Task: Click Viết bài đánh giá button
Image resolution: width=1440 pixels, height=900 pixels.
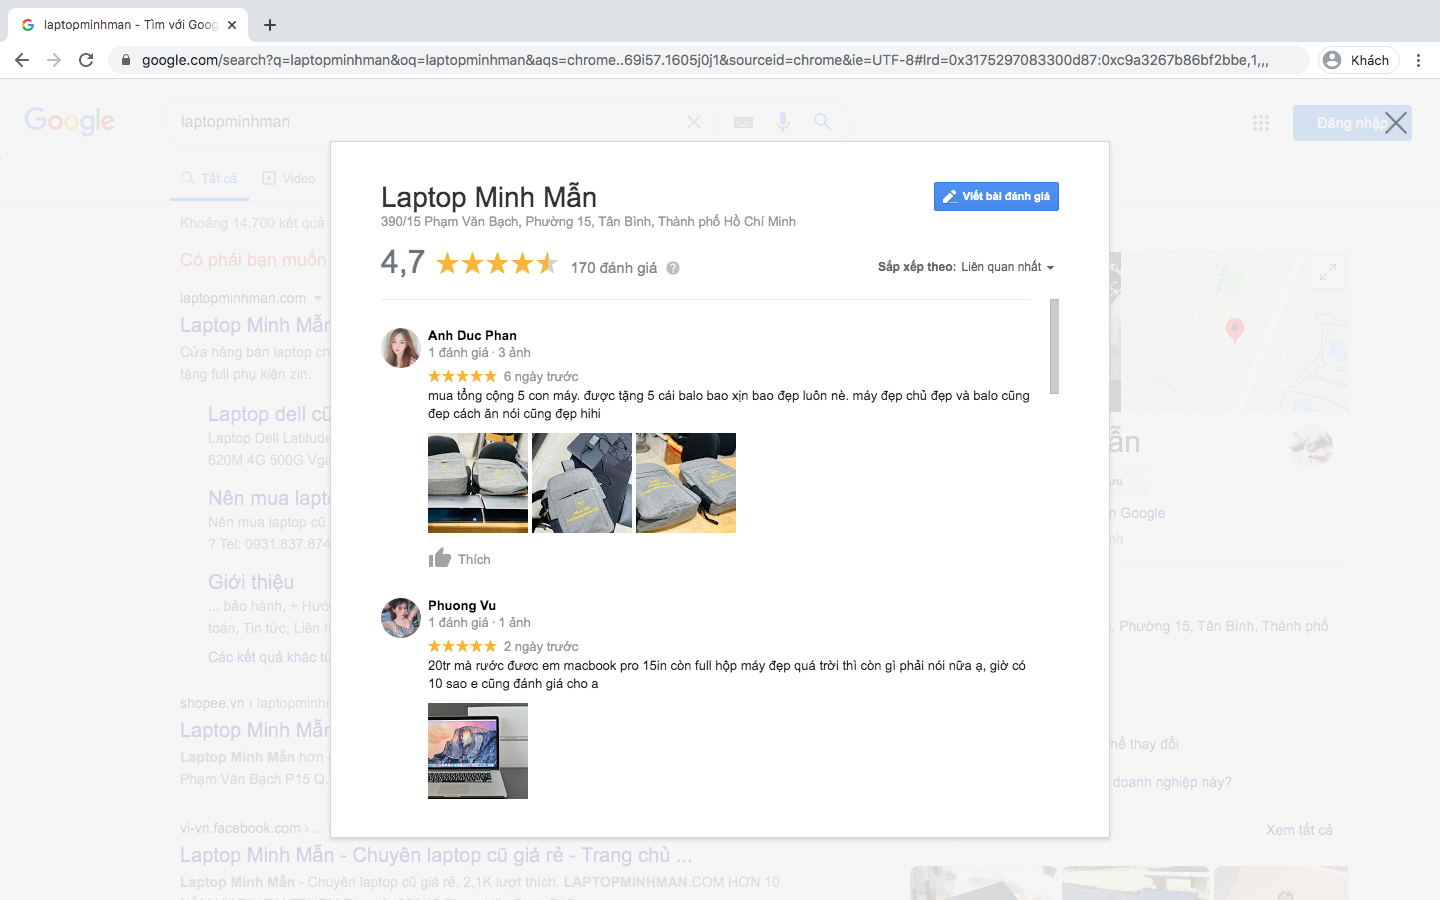Action: (x=996, y=196)
